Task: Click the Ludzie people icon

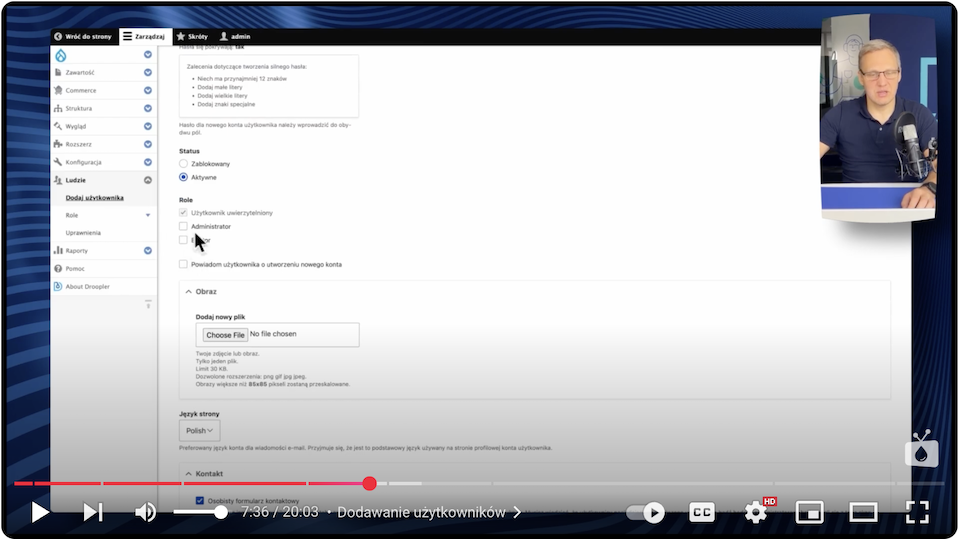Action: click(x=58, y=180)
